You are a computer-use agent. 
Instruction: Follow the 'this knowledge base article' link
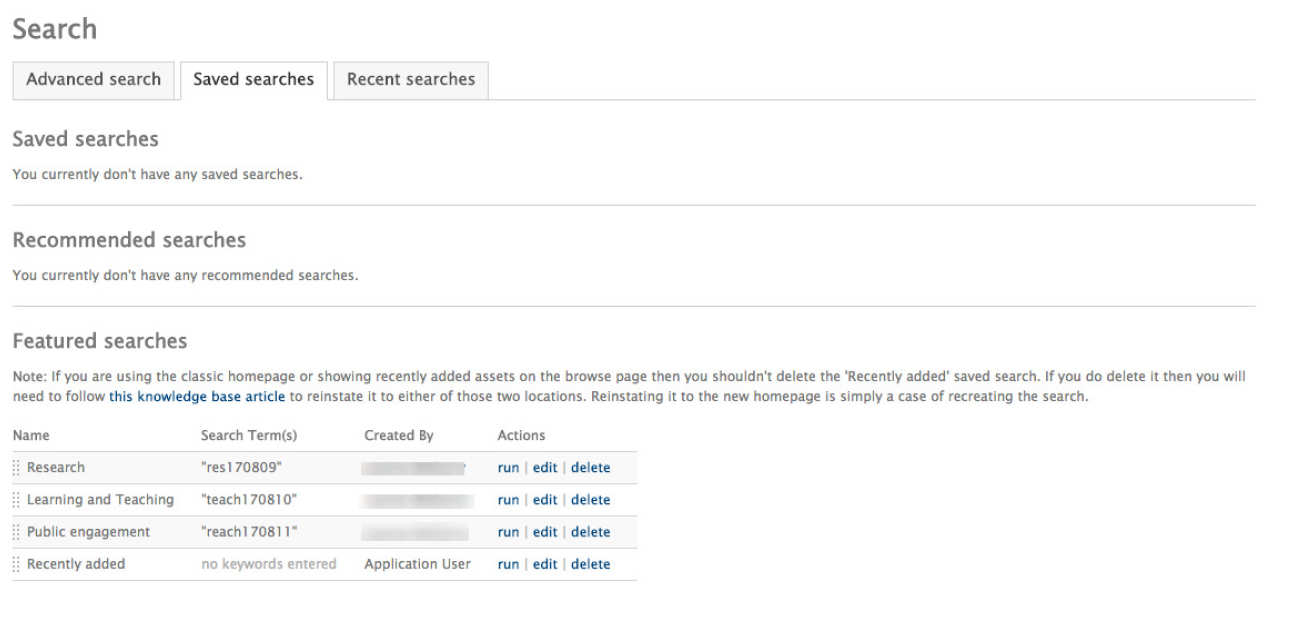coord(197,396)
